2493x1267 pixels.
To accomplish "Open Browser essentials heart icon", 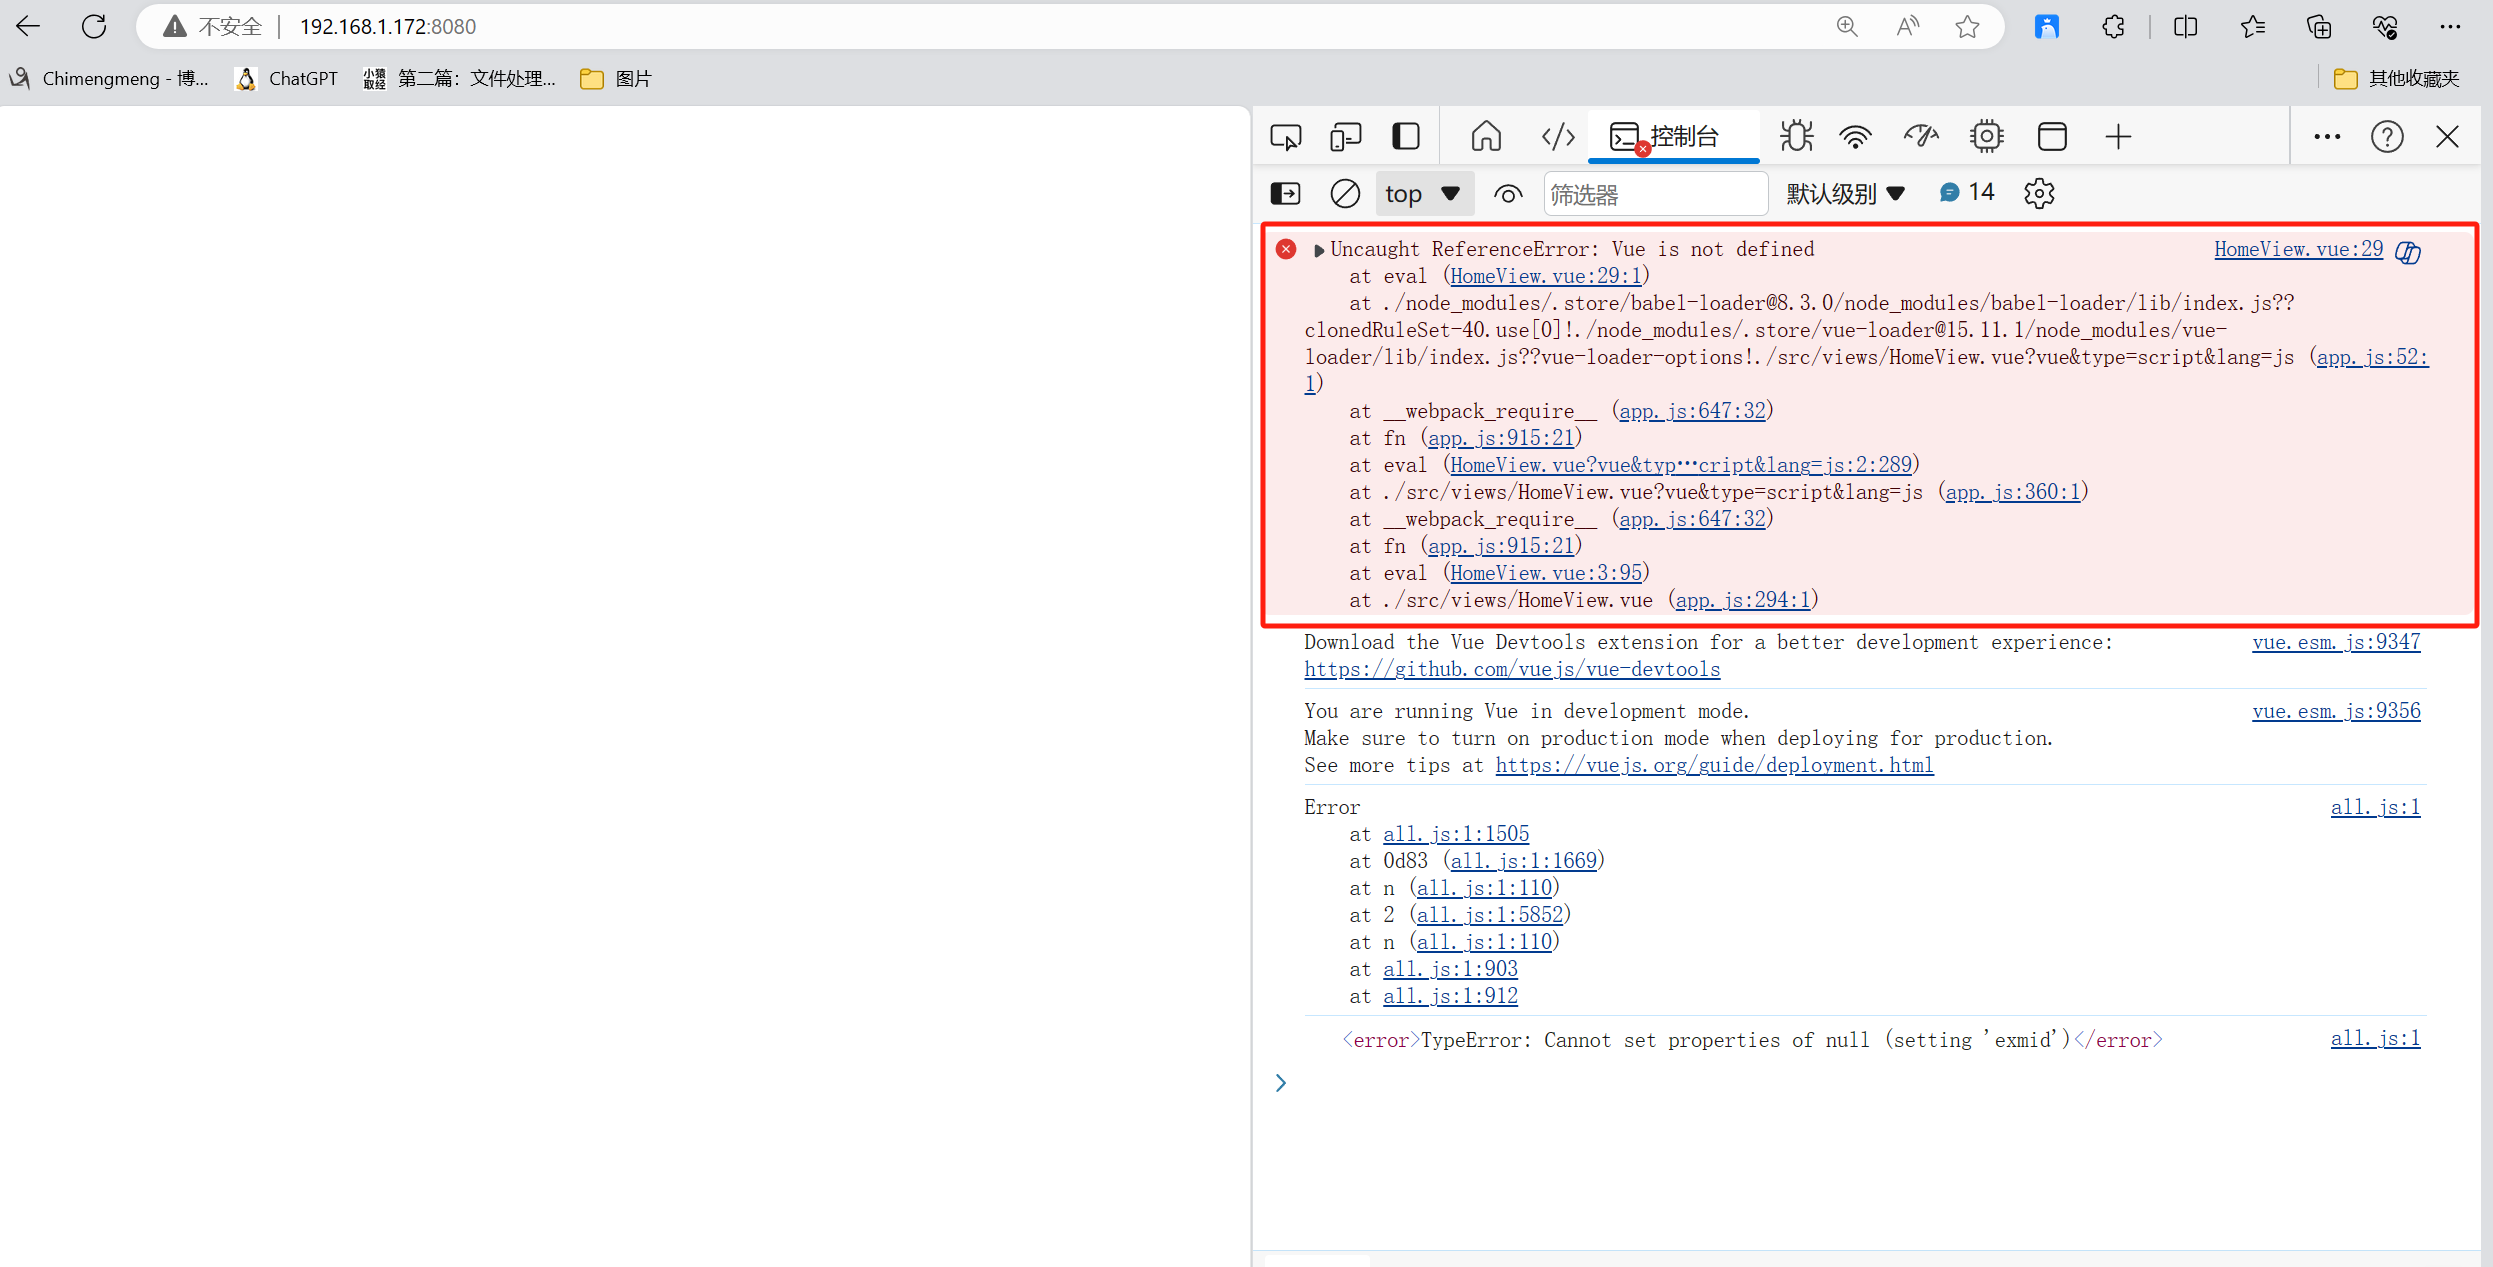I will click(2385, 27).
